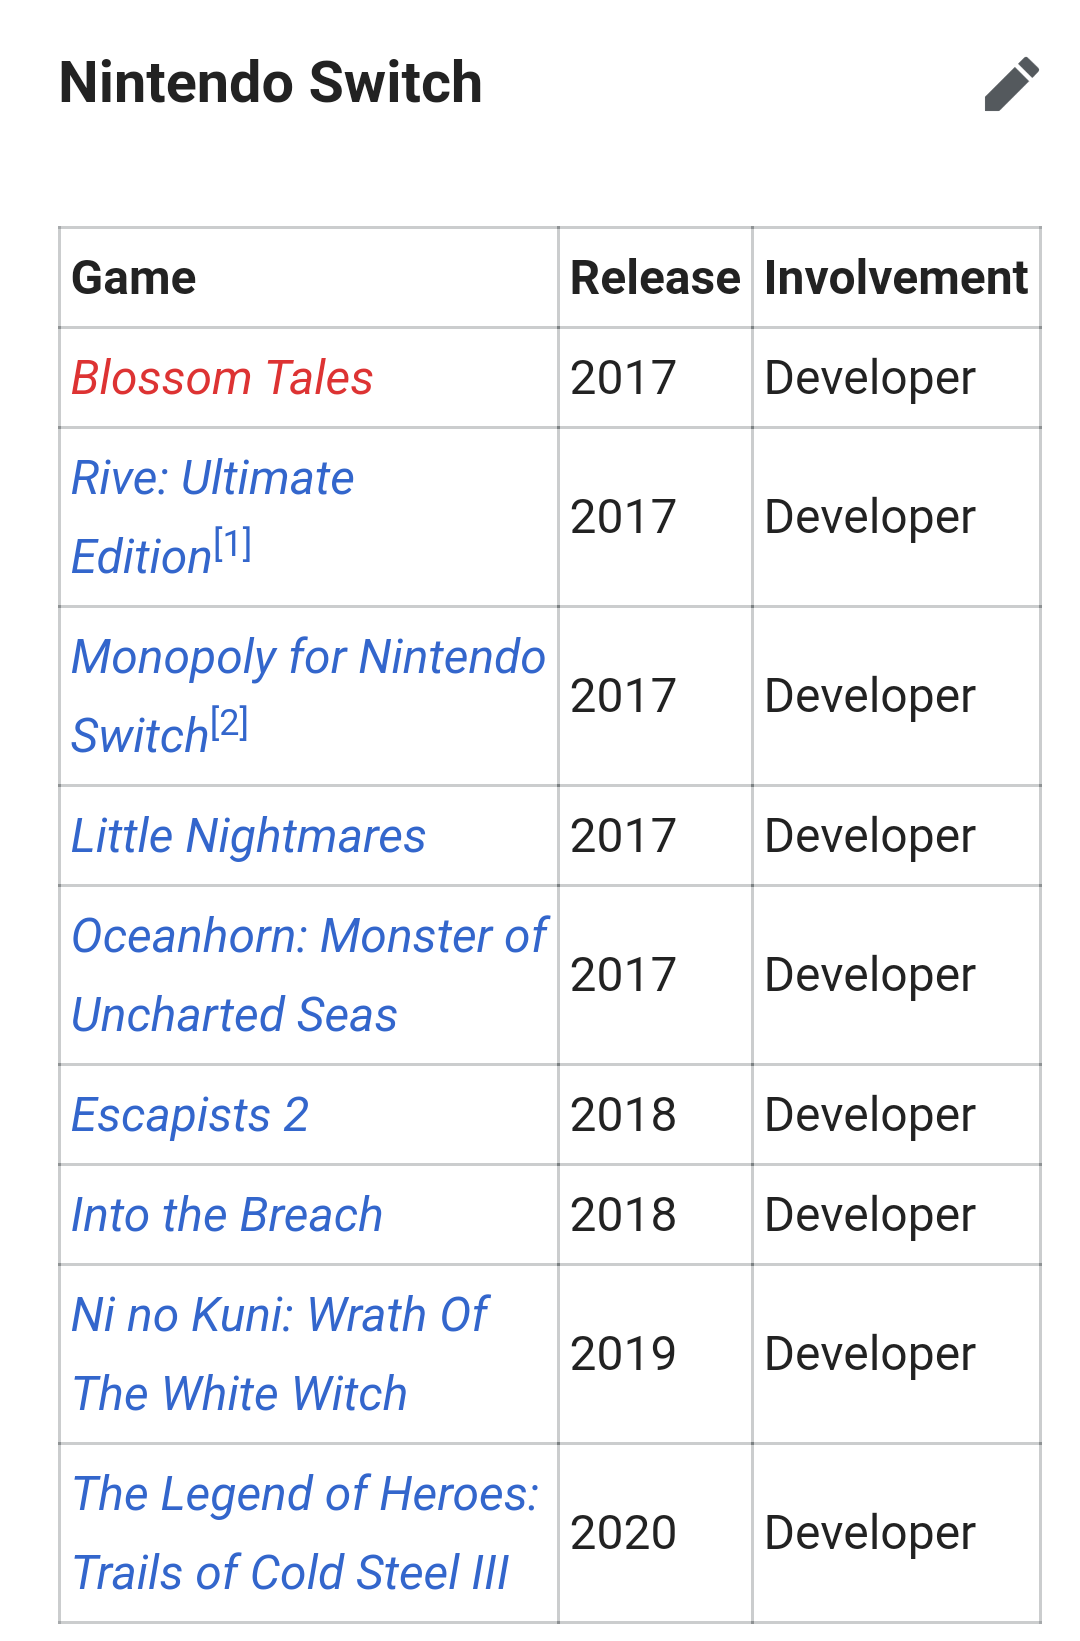Screen dimensions: 1080x1641
Task: Click the Involvement column header
Action: (896, 278)
